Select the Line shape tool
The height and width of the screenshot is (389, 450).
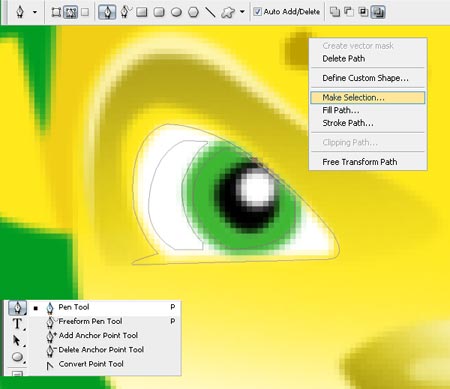[210, 12]
